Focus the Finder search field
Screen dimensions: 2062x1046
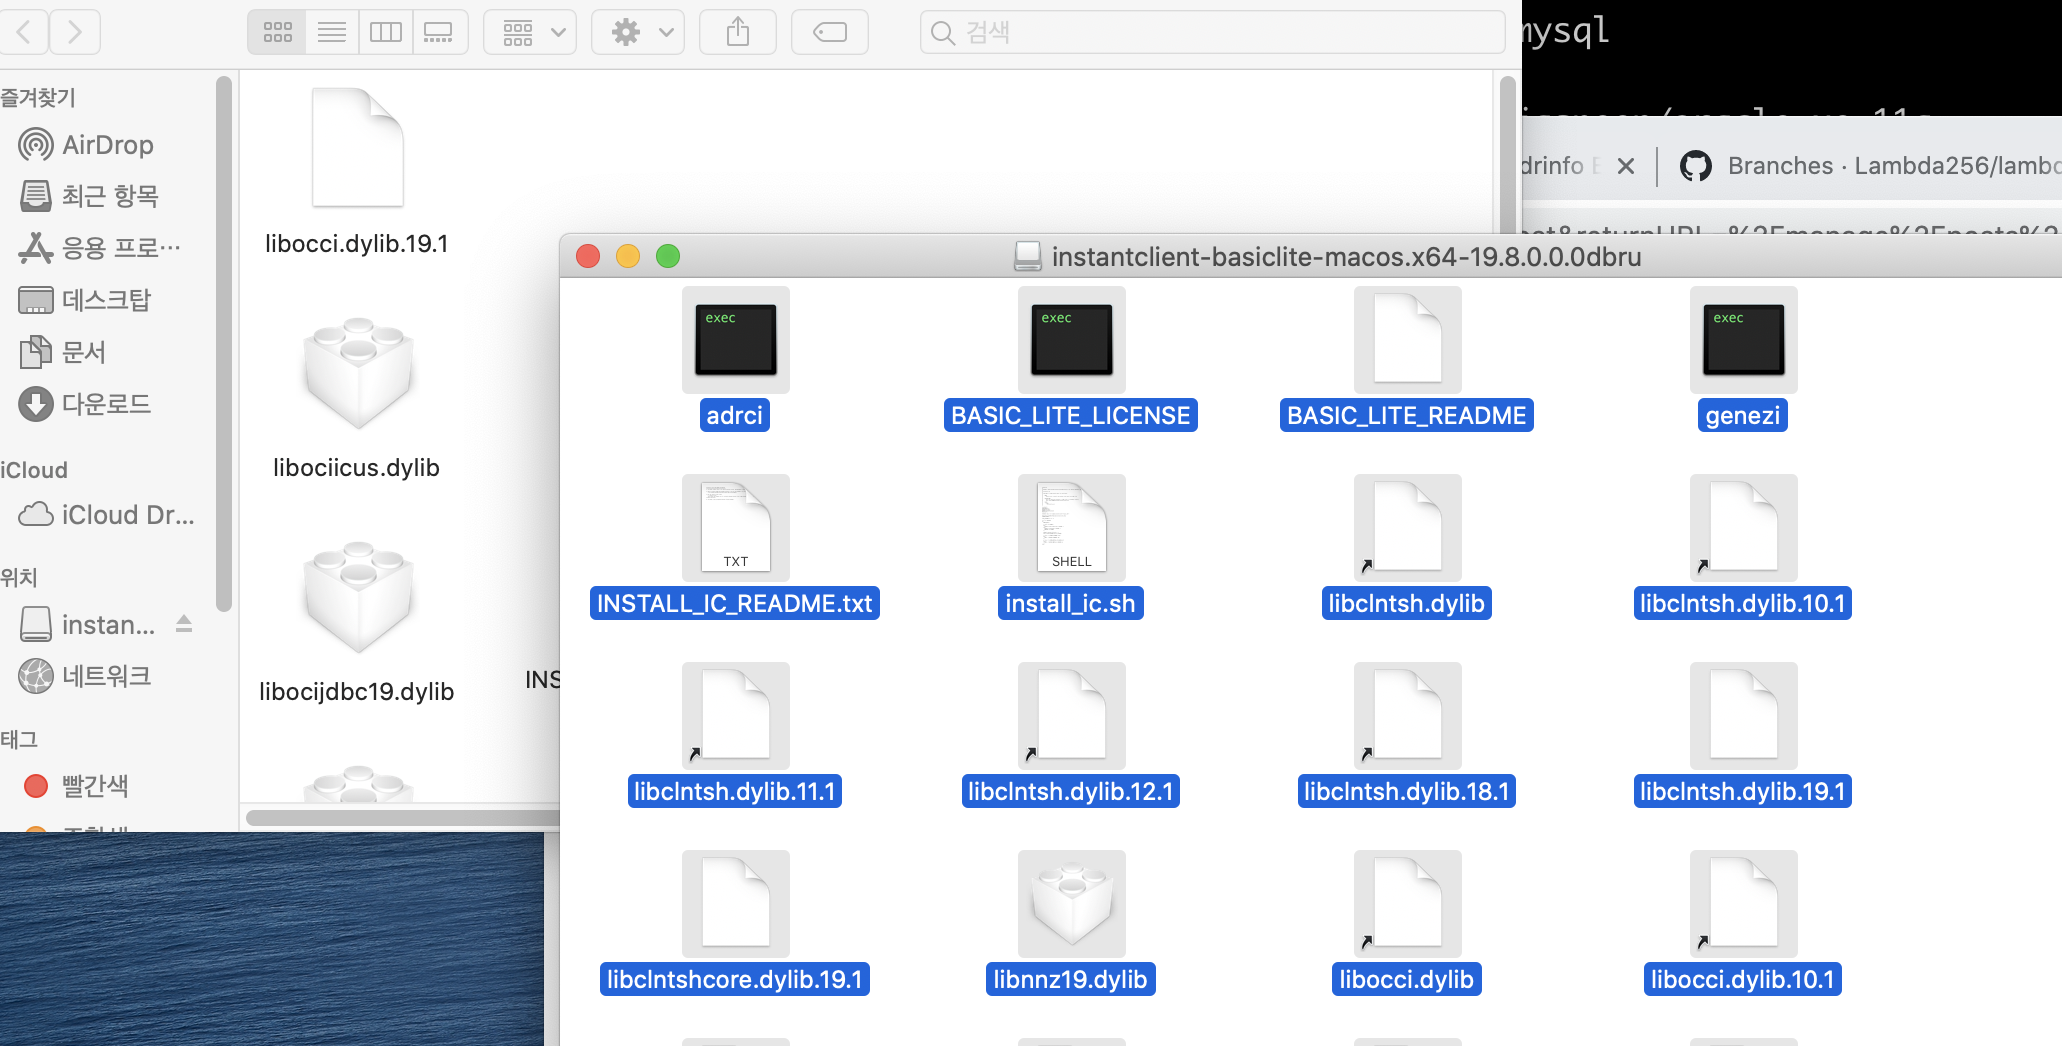[1212, 33]
